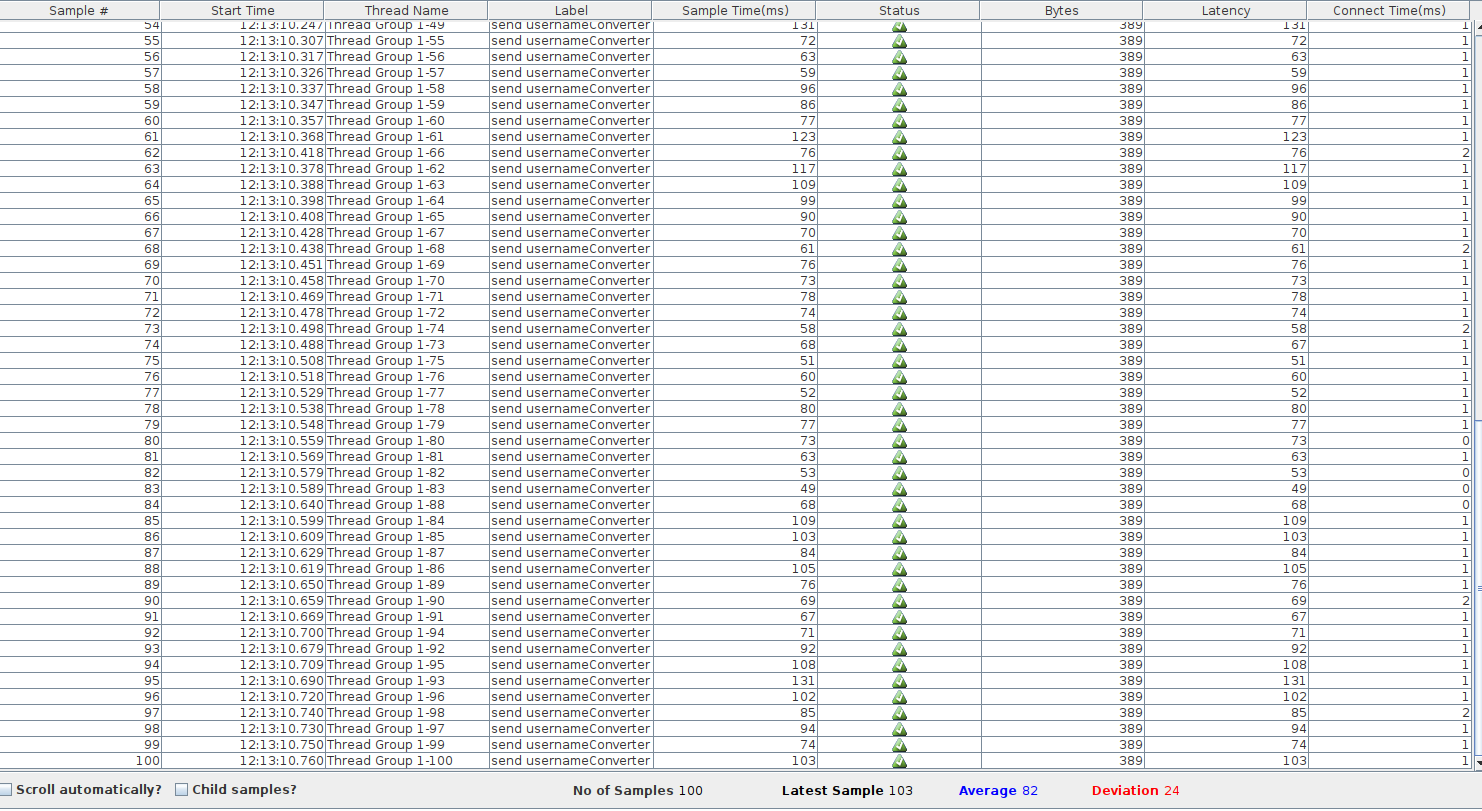Click the status icon of sample 73
Image resolution: width=1482 pixels, height=811 pixels.
(x=899, y=329)
